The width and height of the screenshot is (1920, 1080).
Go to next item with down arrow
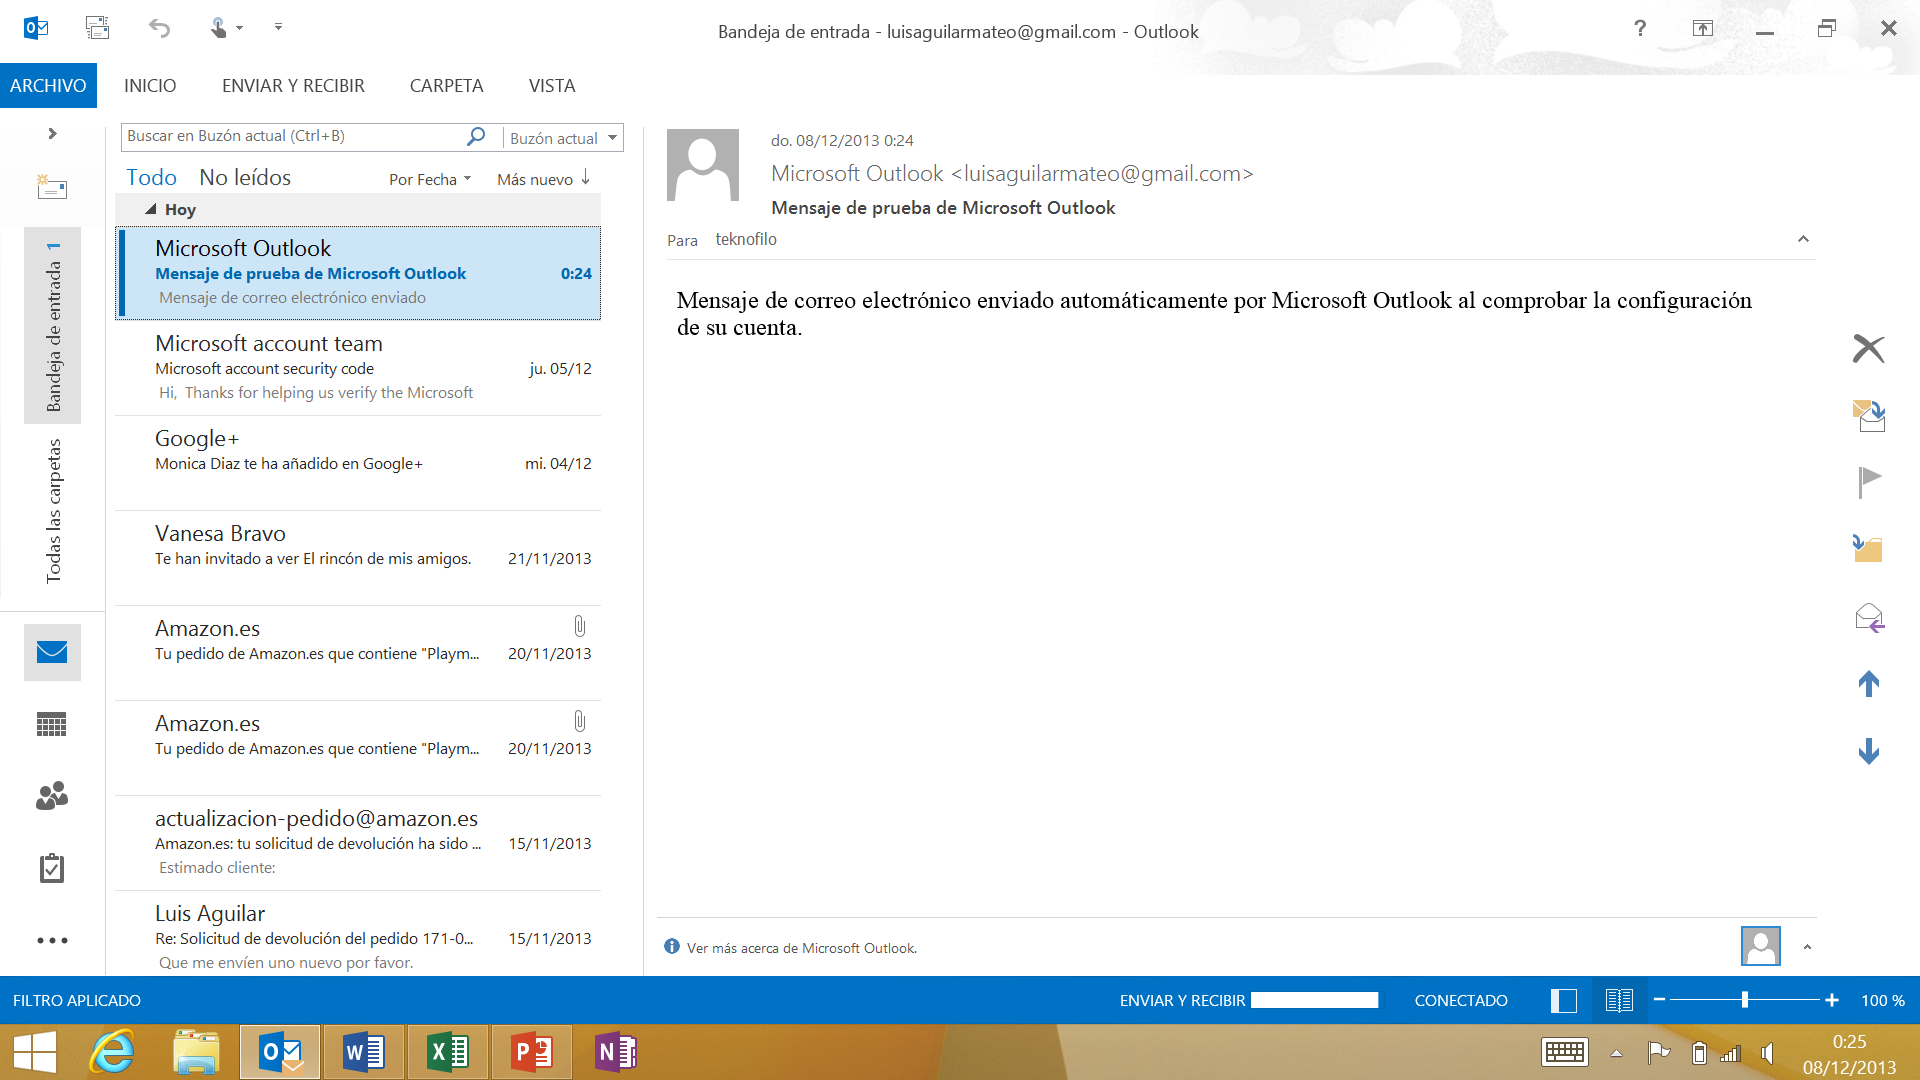pyautogui.click(x=1868, y=752)
